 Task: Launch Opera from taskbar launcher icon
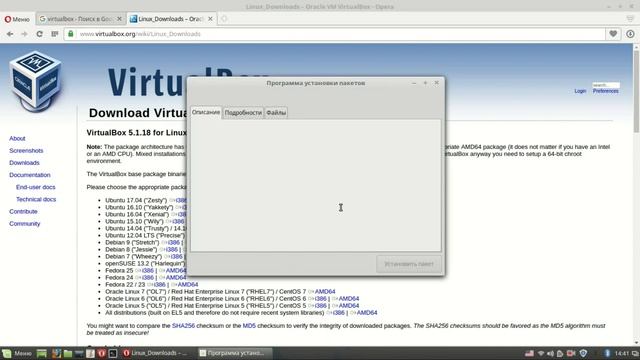[102, 353]
